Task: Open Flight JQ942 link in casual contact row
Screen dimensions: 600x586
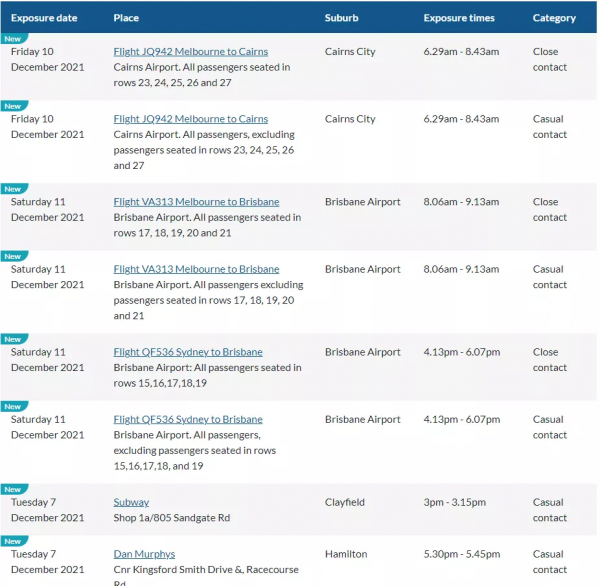Action: [x=191, y=119]
